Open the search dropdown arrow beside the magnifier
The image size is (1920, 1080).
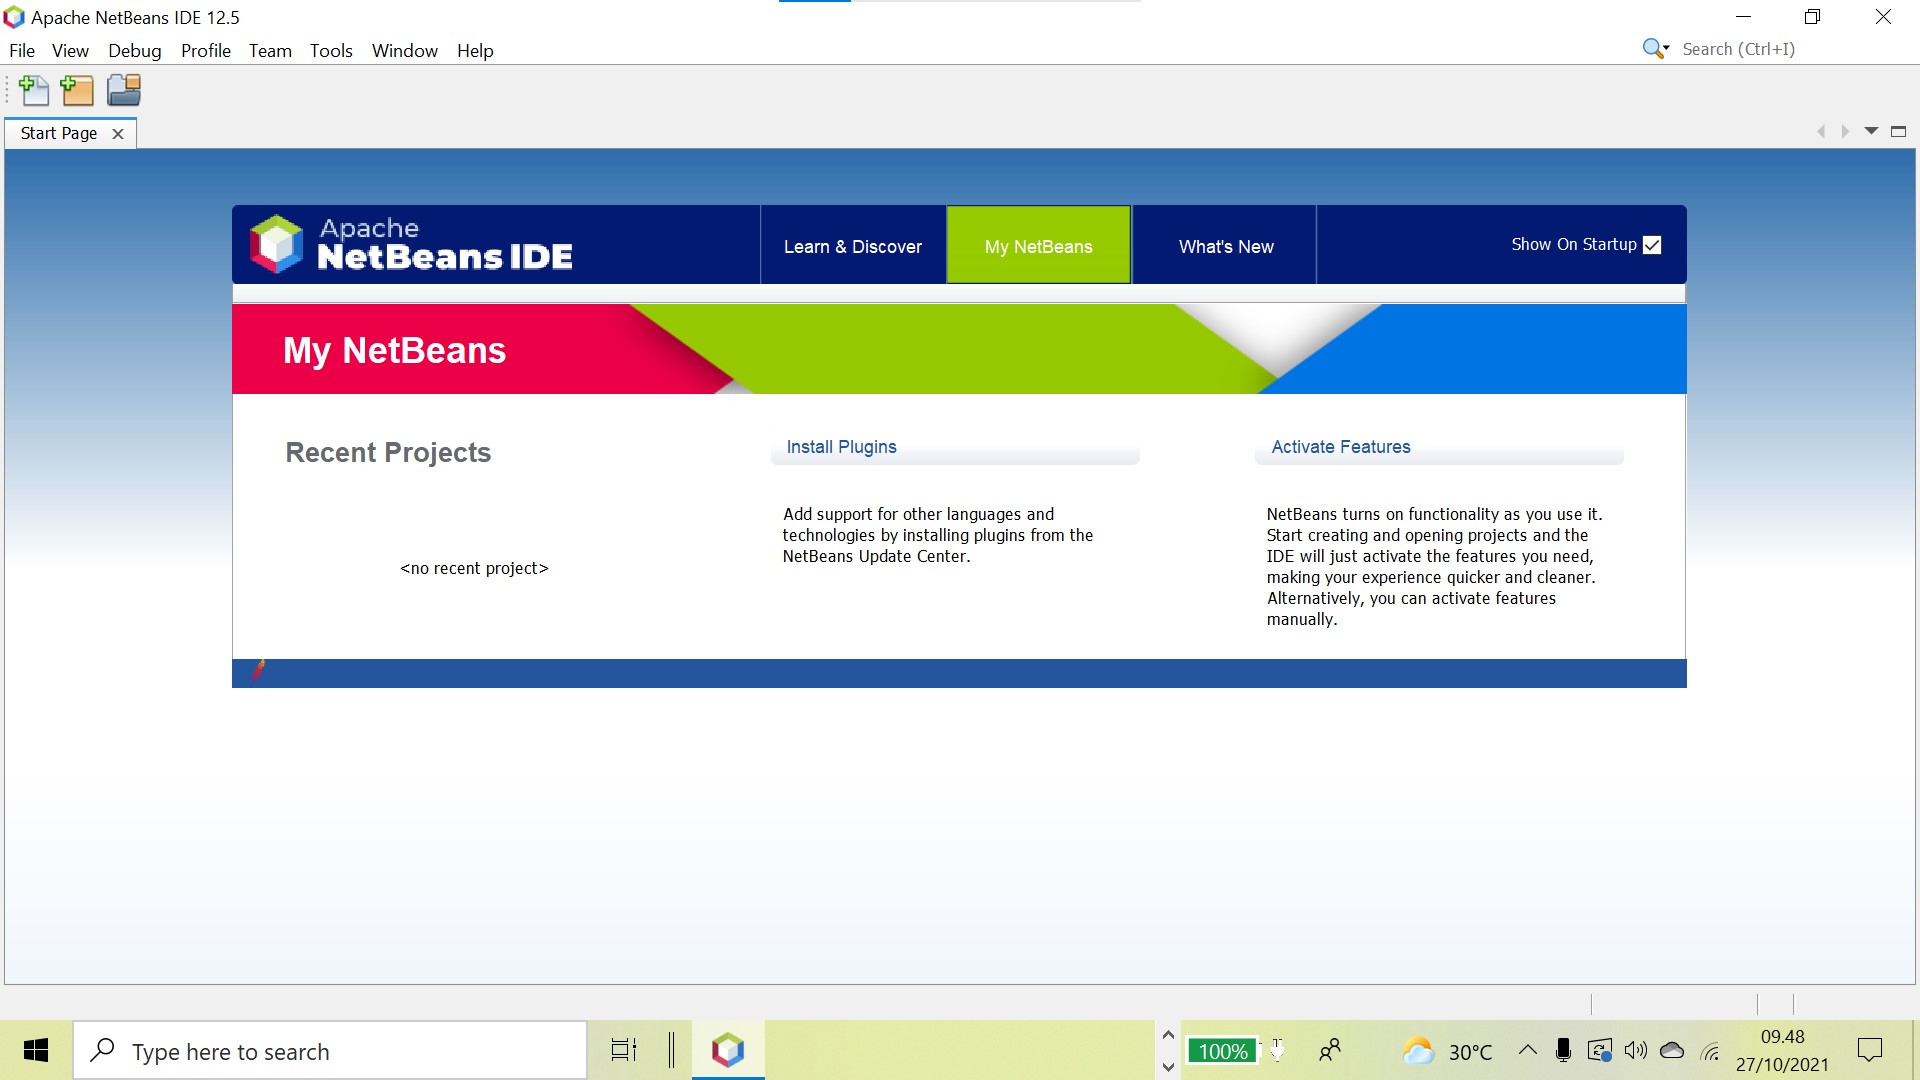pyautogui.click(x=1666, y=48)
